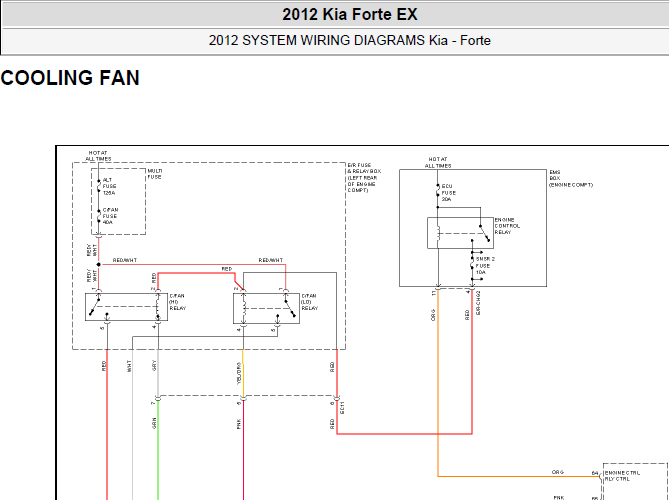Select the "2012 SYSTEM WIRING DIAGRAMS Kia - Forte" subtitle
The image size is (669, 500).
coord(349,41)
